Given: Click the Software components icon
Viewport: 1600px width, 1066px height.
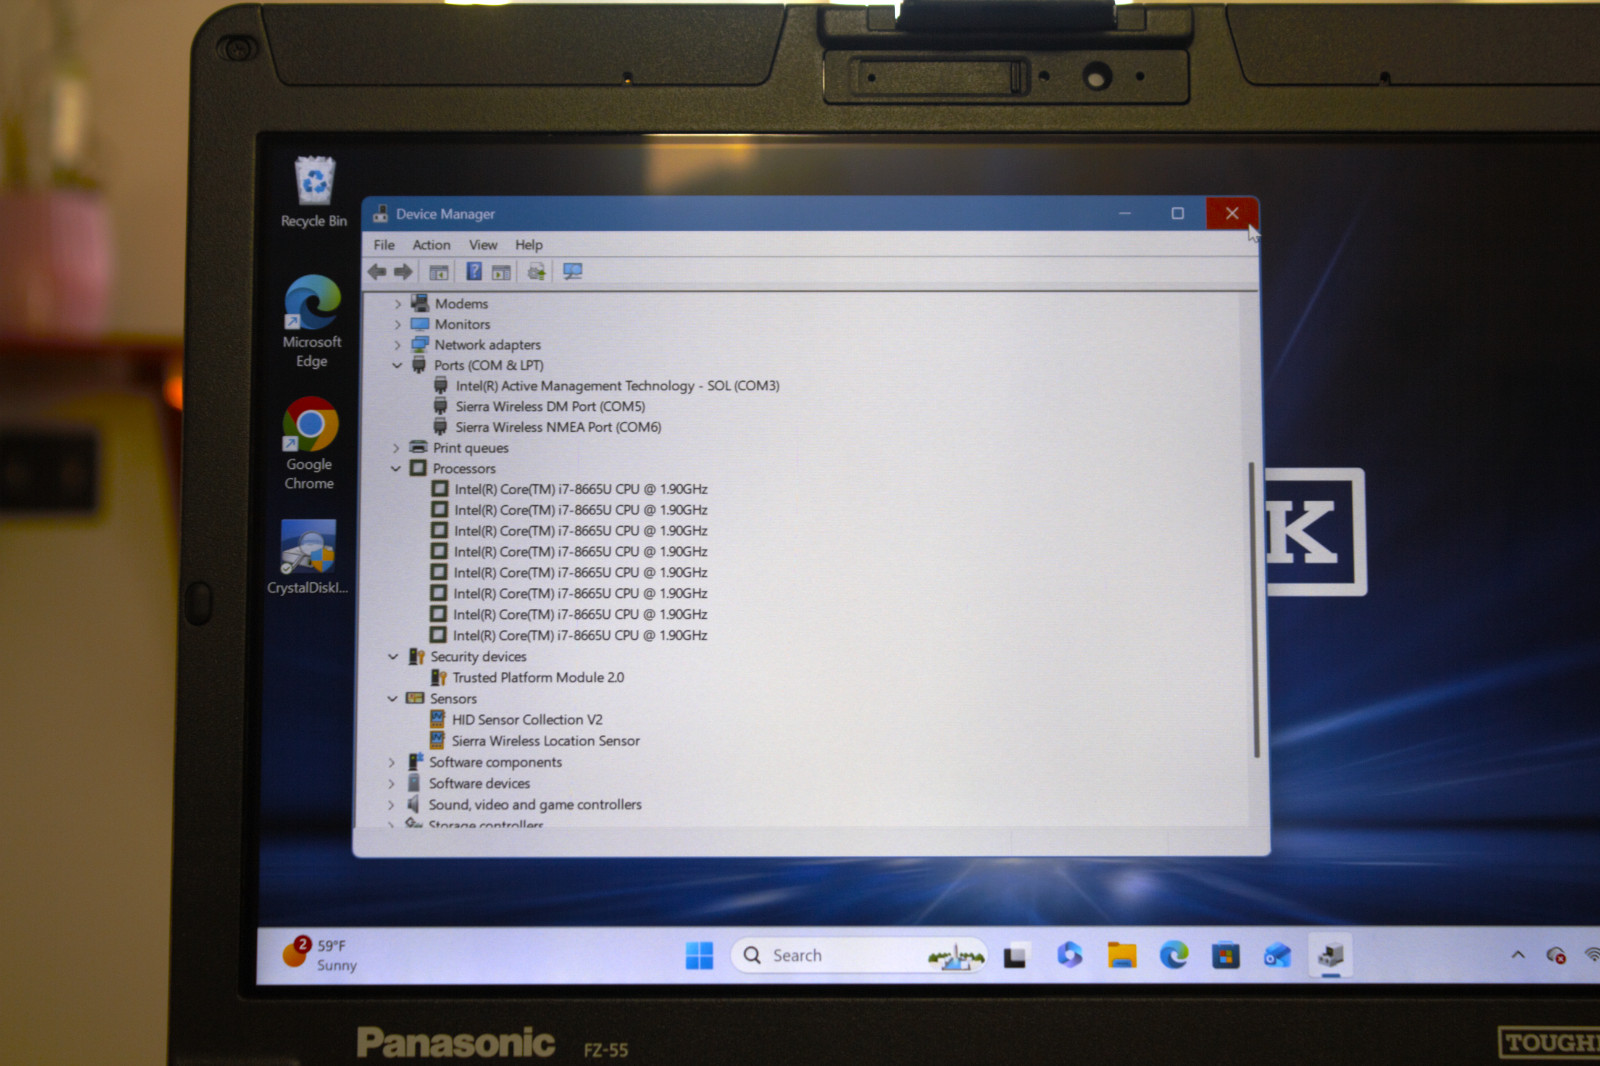Looking at the screenshot, I should (414, 762).
